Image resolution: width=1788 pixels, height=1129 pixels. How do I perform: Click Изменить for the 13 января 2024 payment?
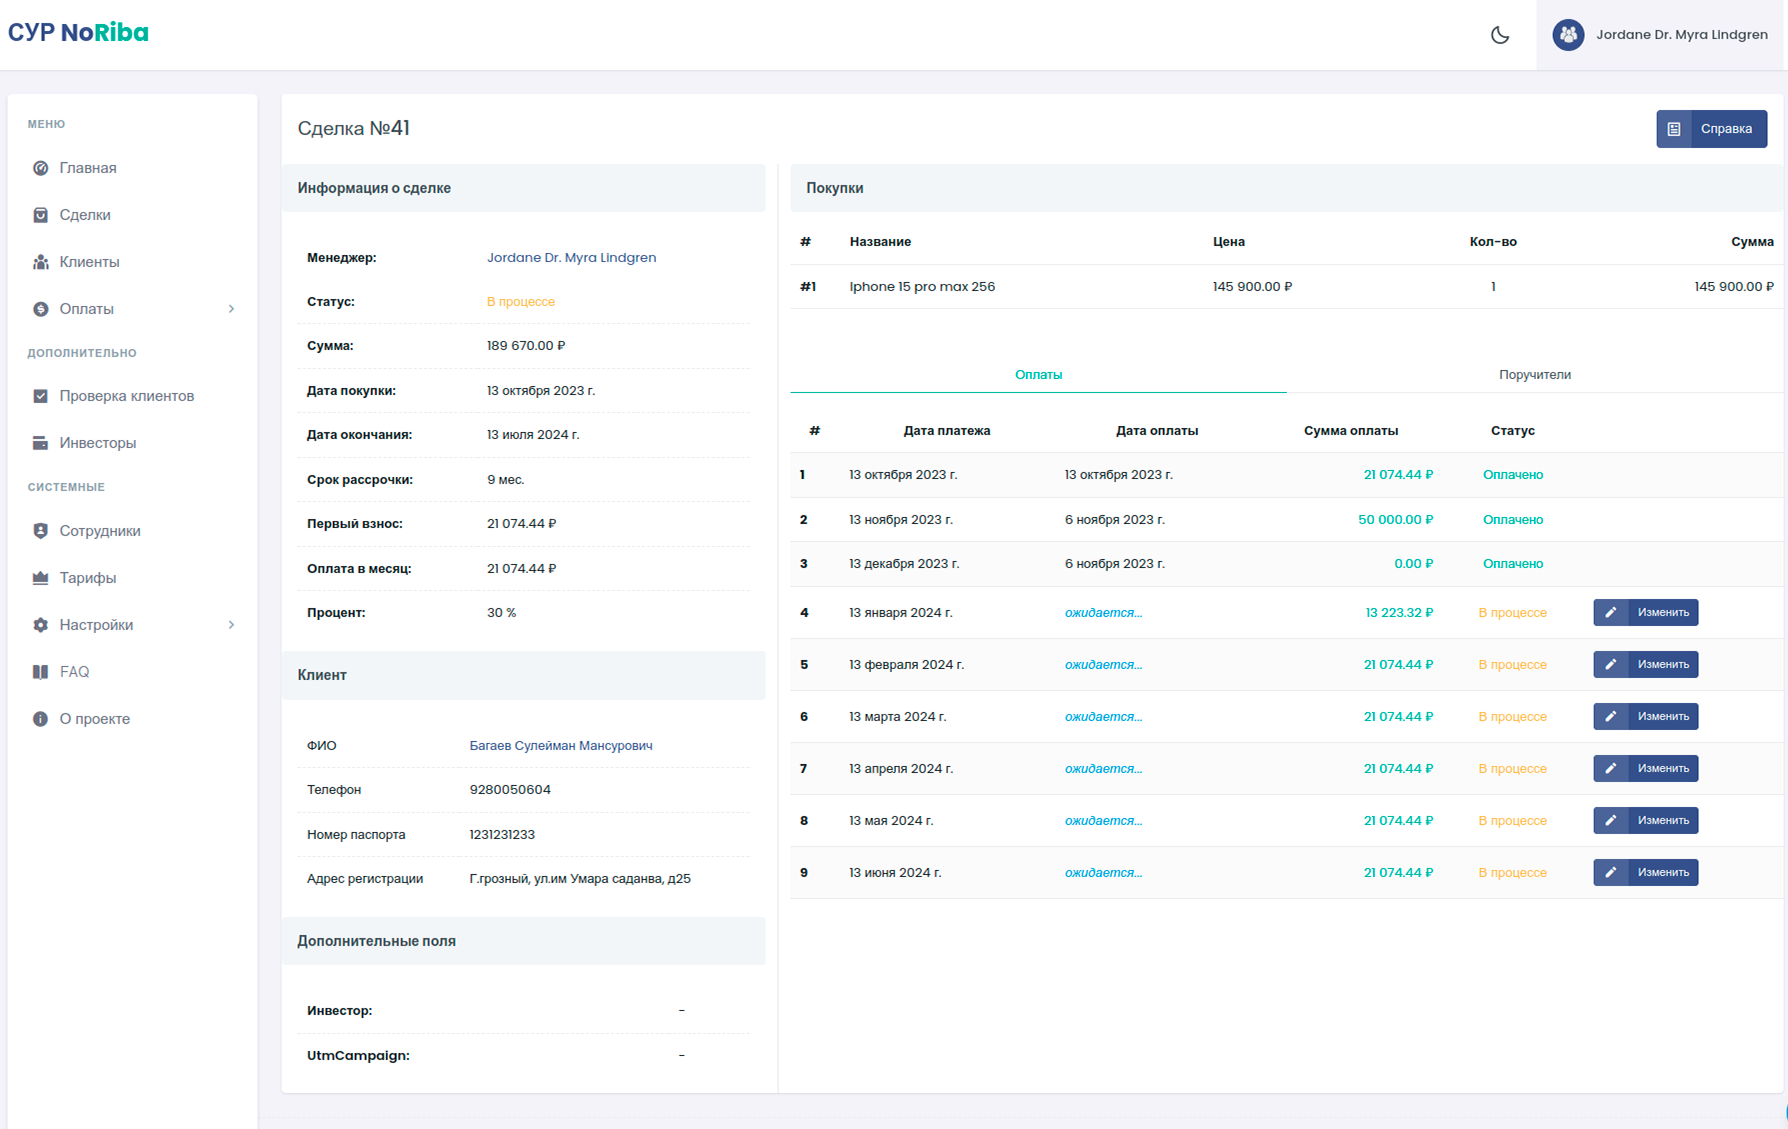click(1645, 613)
